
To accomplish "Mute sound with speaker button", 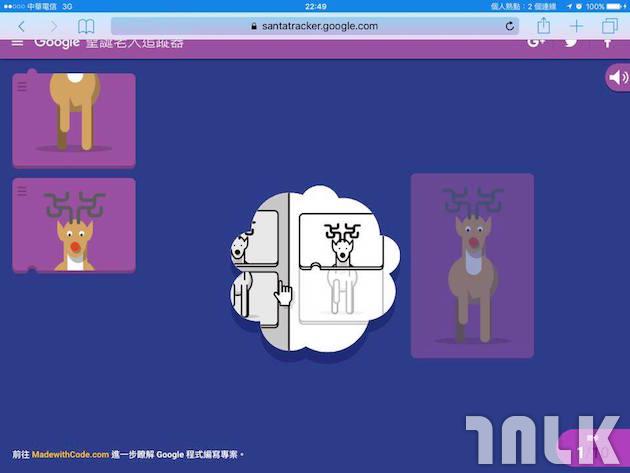I will tap(618, 77).
